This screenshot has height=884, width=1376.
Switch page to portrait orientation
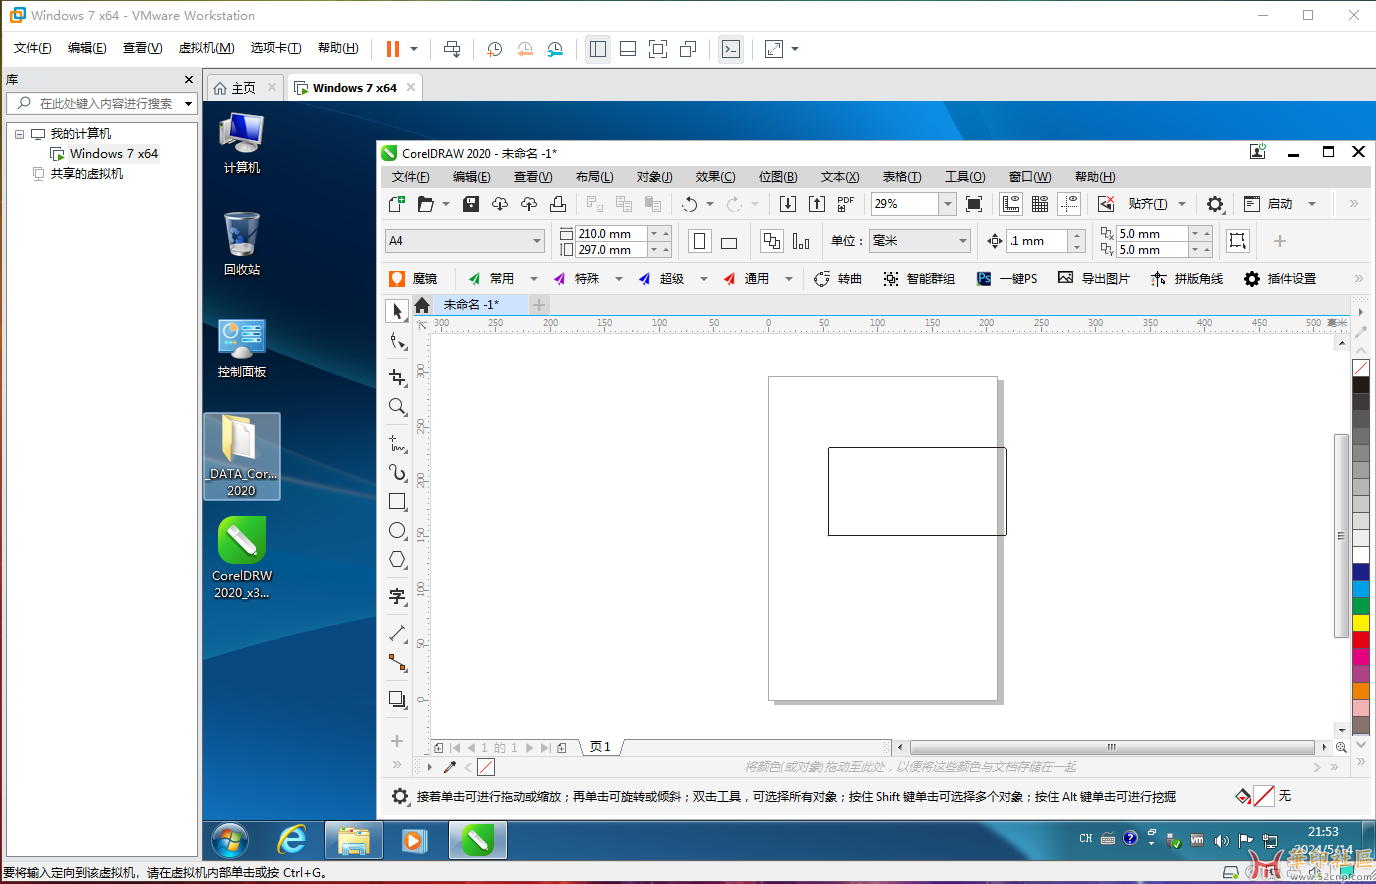(x=700, y=241)
